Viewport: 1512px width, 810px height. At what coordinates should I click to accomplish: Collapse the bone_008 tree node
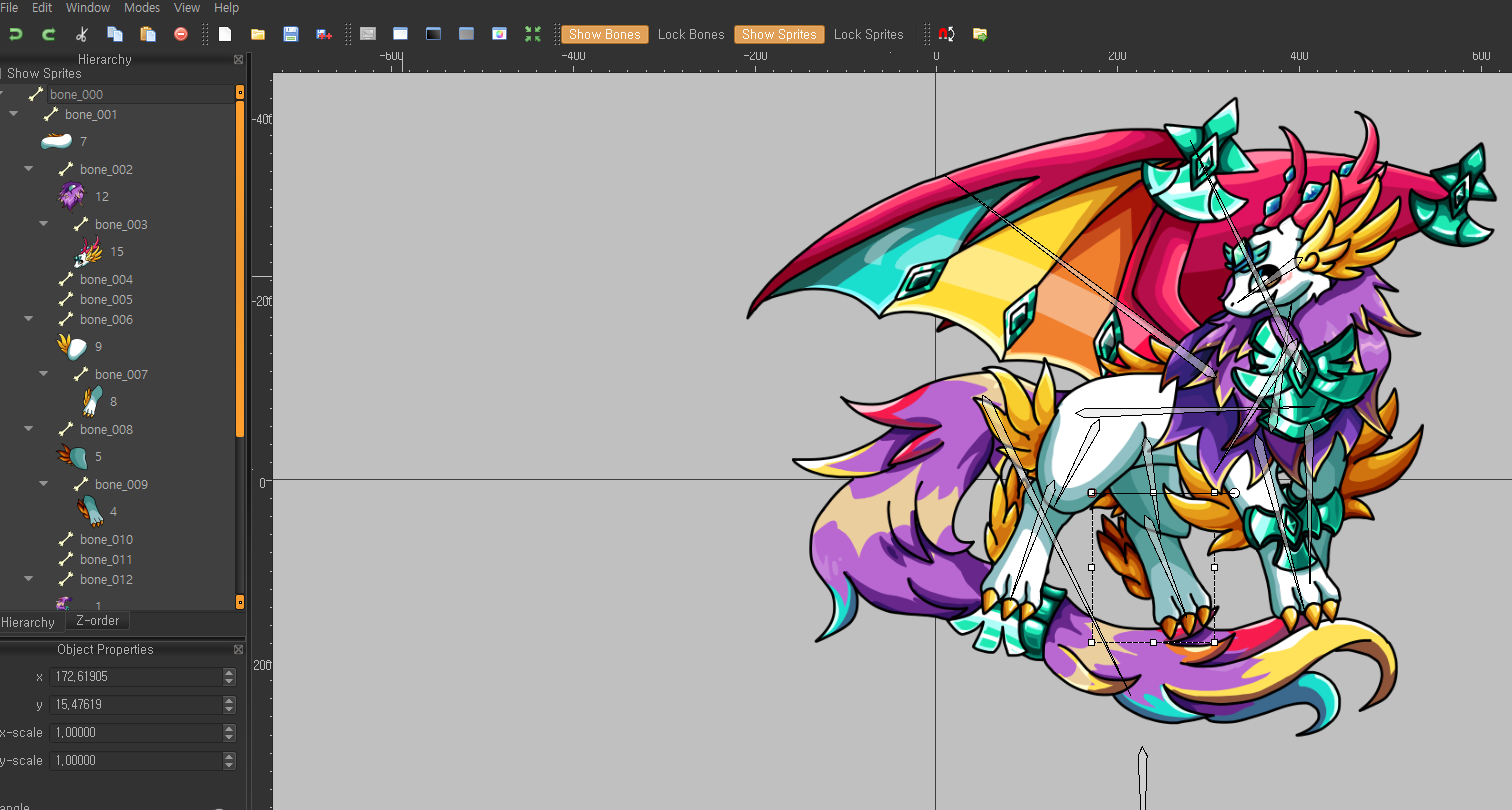29,429
